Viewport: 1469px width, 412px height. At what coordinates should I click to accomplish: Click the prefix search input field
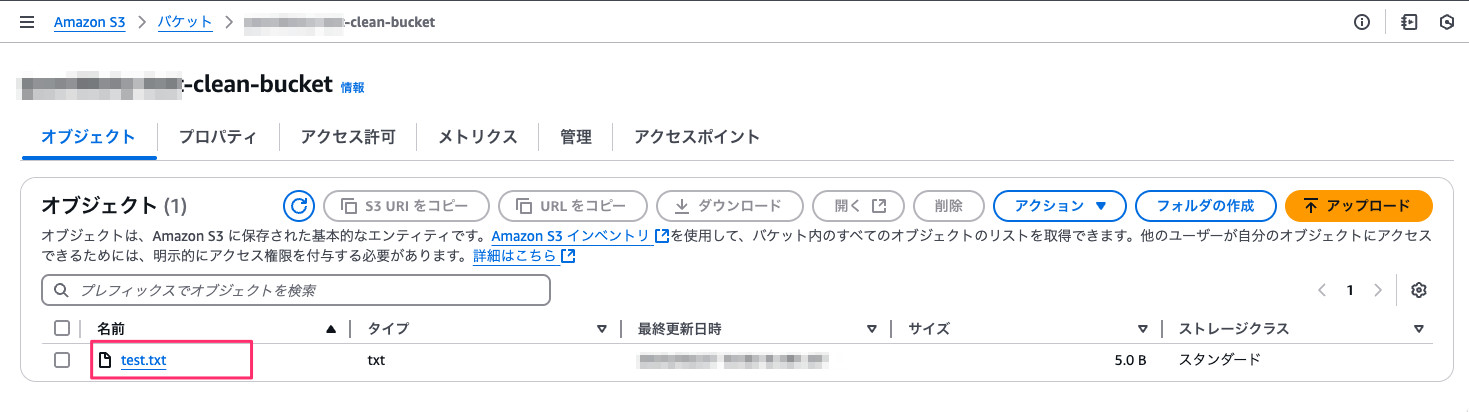[296, 290]
